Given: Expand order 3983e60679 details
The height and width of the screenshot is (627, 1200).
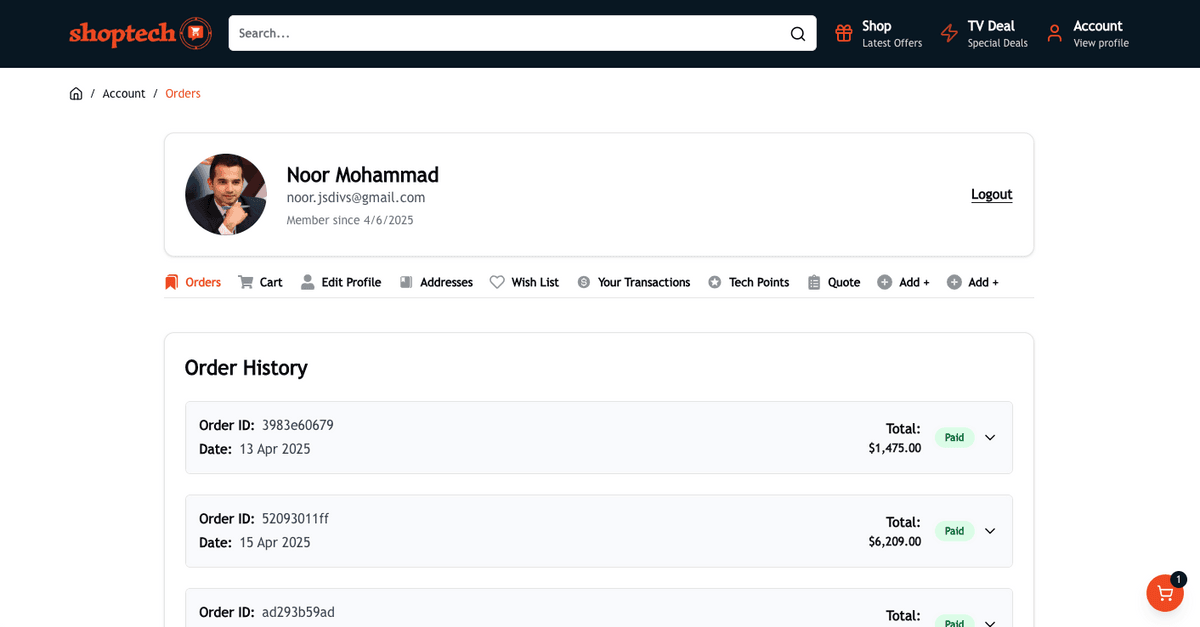Looking at the screenshot, I should [x=990, y=438].
